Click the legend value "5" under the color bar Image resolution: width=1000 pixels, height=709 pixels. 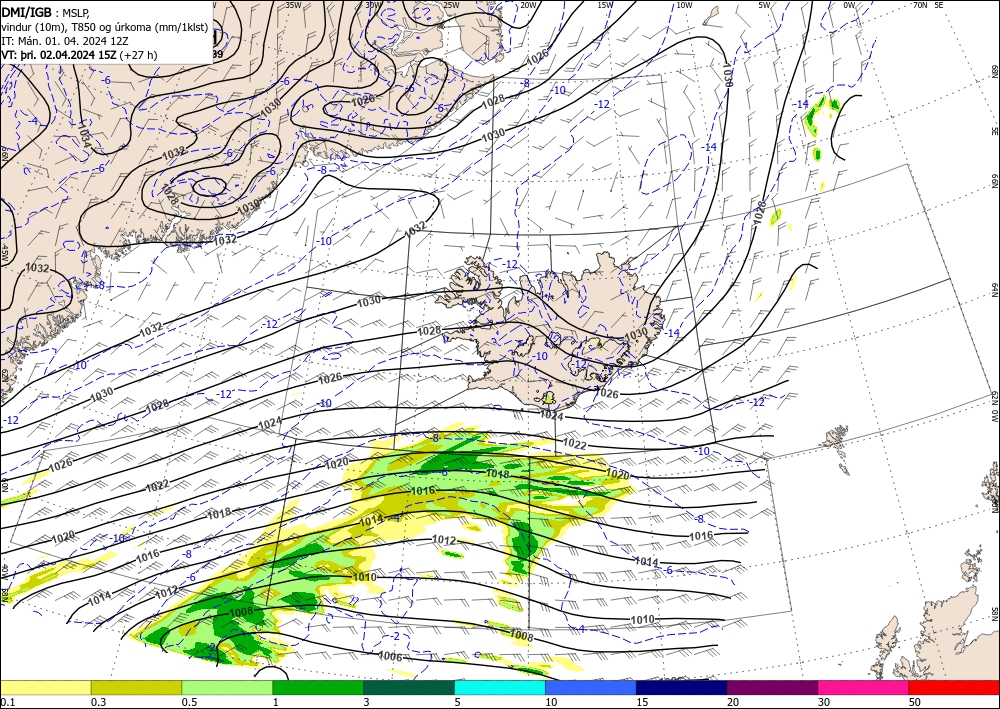coord(457,702)
